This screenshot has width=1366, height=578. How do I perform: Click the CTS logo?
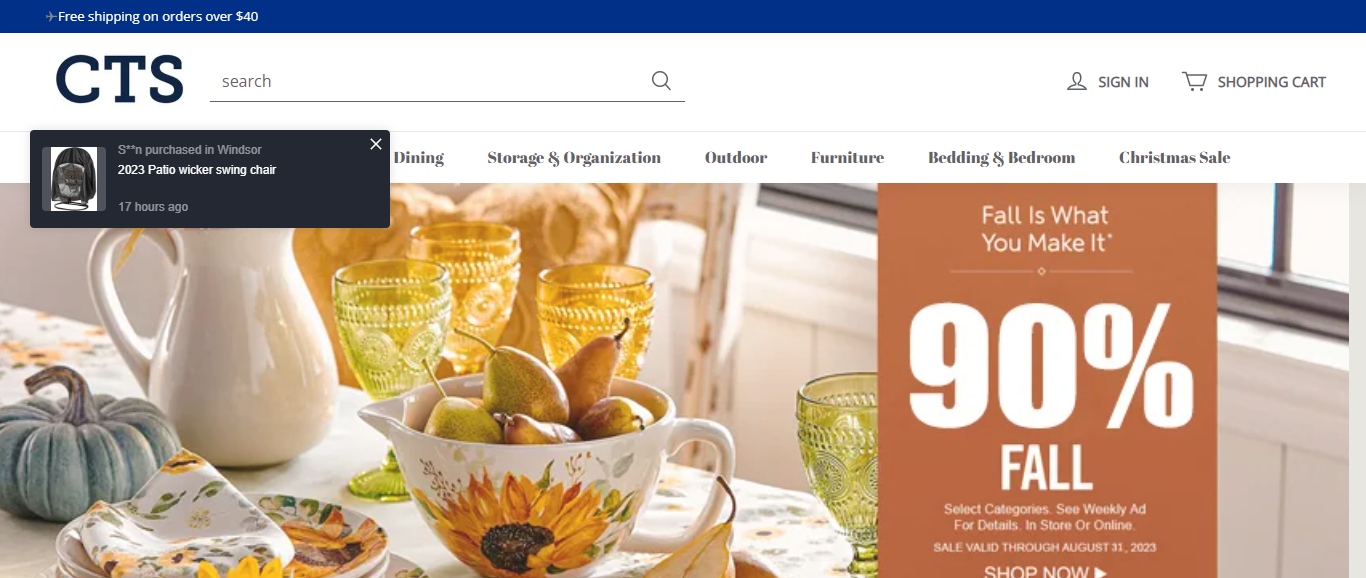pos(120,80)
